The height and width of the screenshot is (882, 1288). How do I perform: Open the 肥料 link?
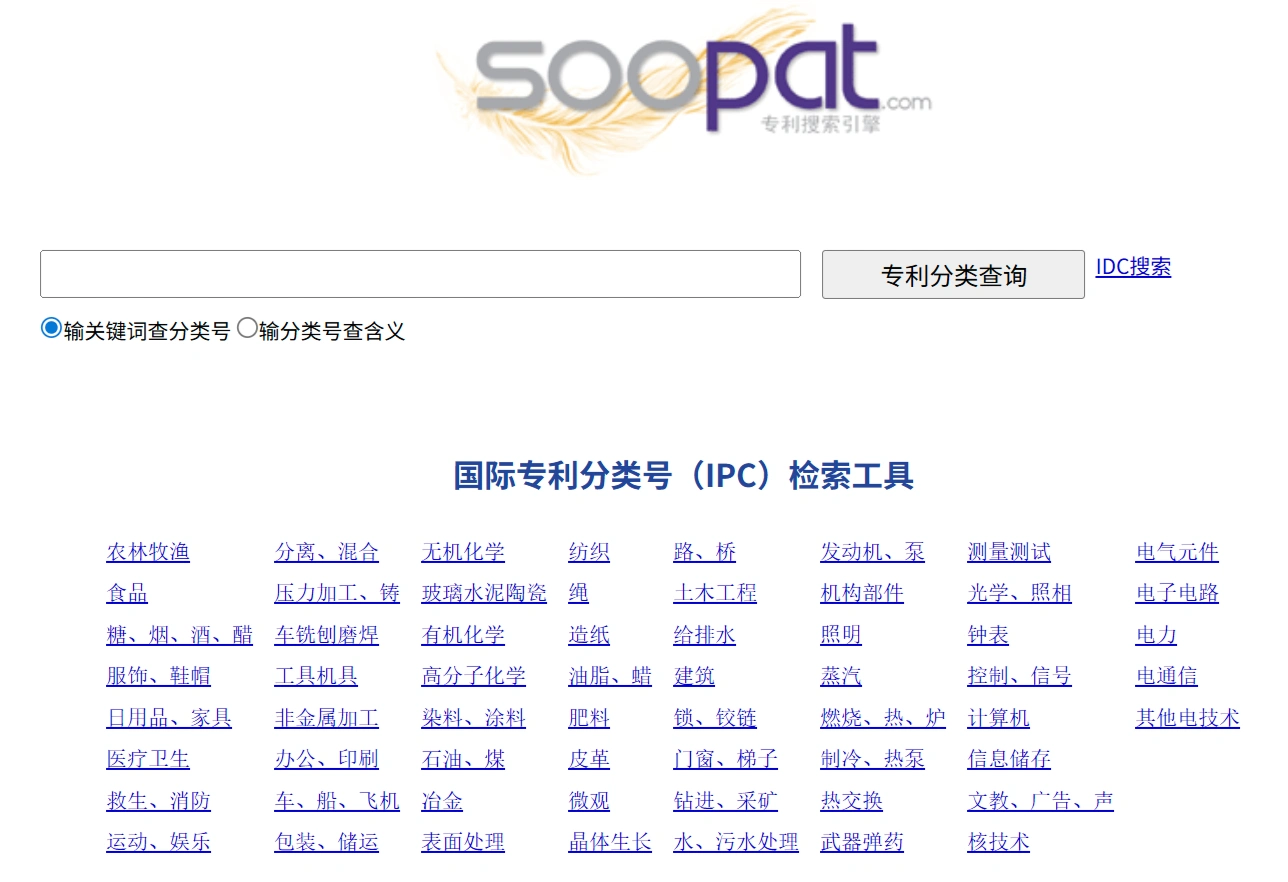(x=589, y=718)
